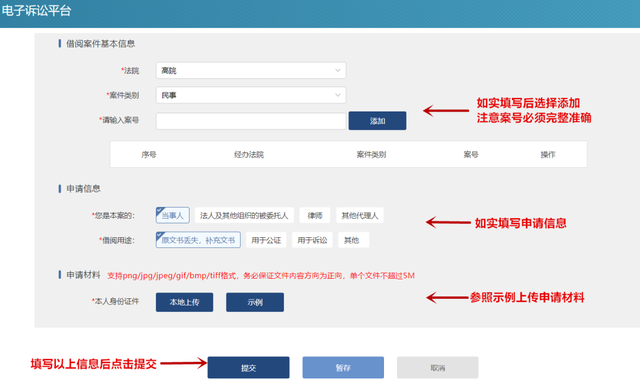Choose 其他 under 借阅用途
This screenshot has width=640, height=392.
pos(353,240)
